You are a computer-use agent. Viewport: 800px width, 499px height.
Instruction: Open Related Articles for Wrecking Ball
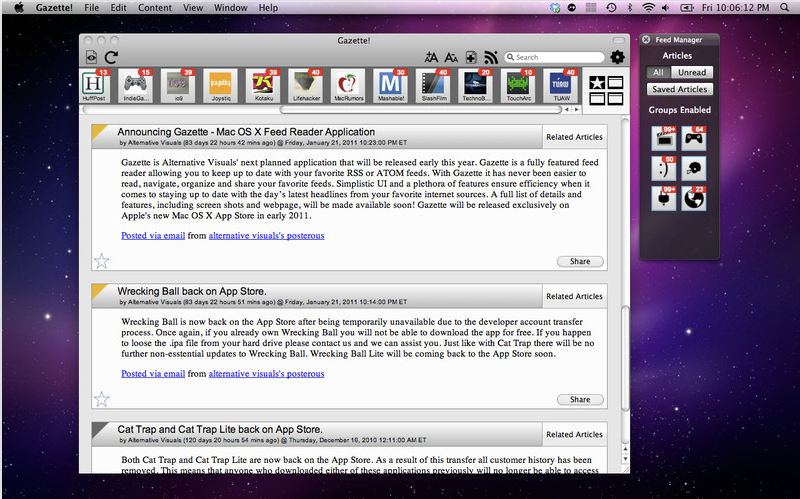tap(574, 296)
